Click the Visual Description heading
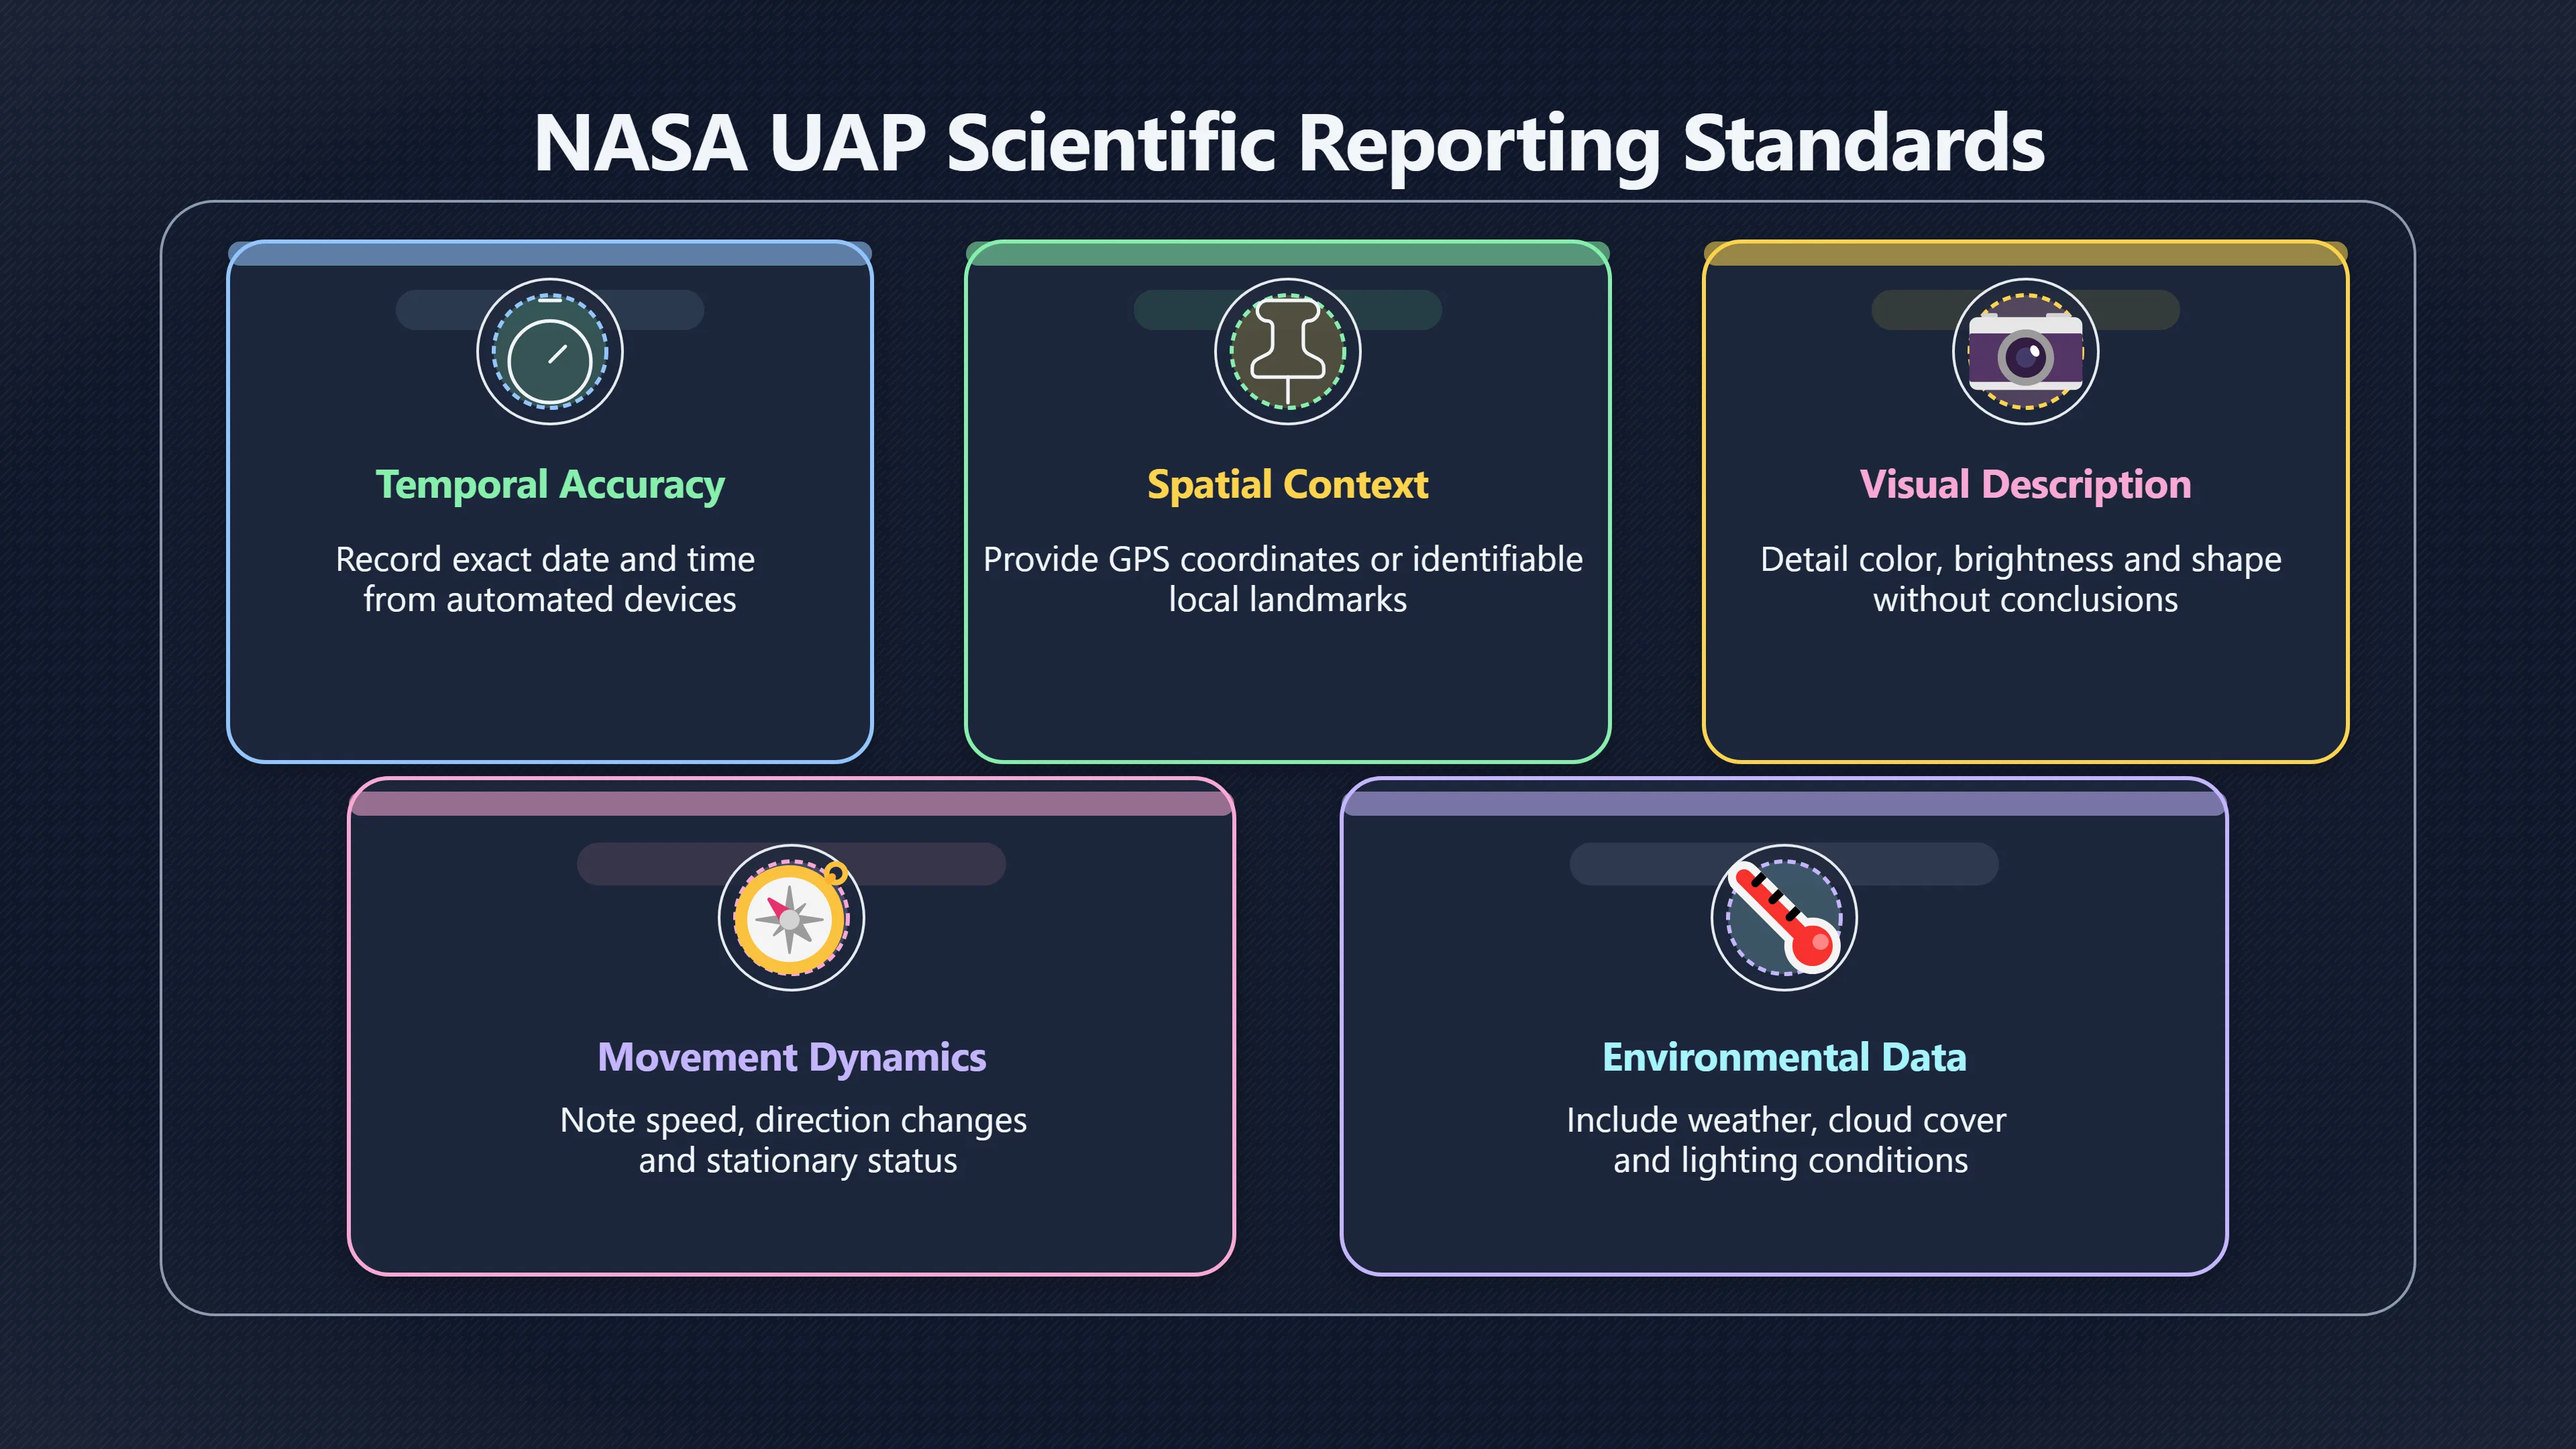 tap(2026, 485)
